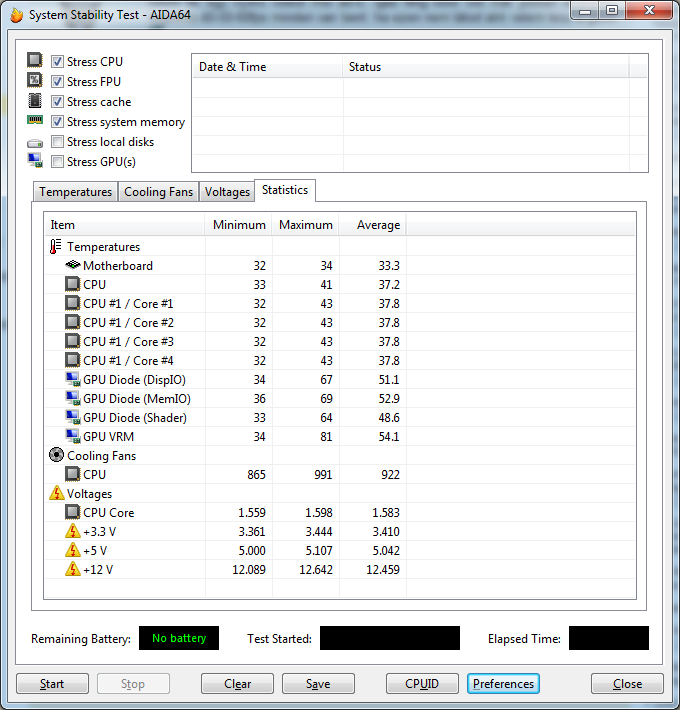
Task: Click the +3.3 V bolt icon
Action: (x=72, y=531)
